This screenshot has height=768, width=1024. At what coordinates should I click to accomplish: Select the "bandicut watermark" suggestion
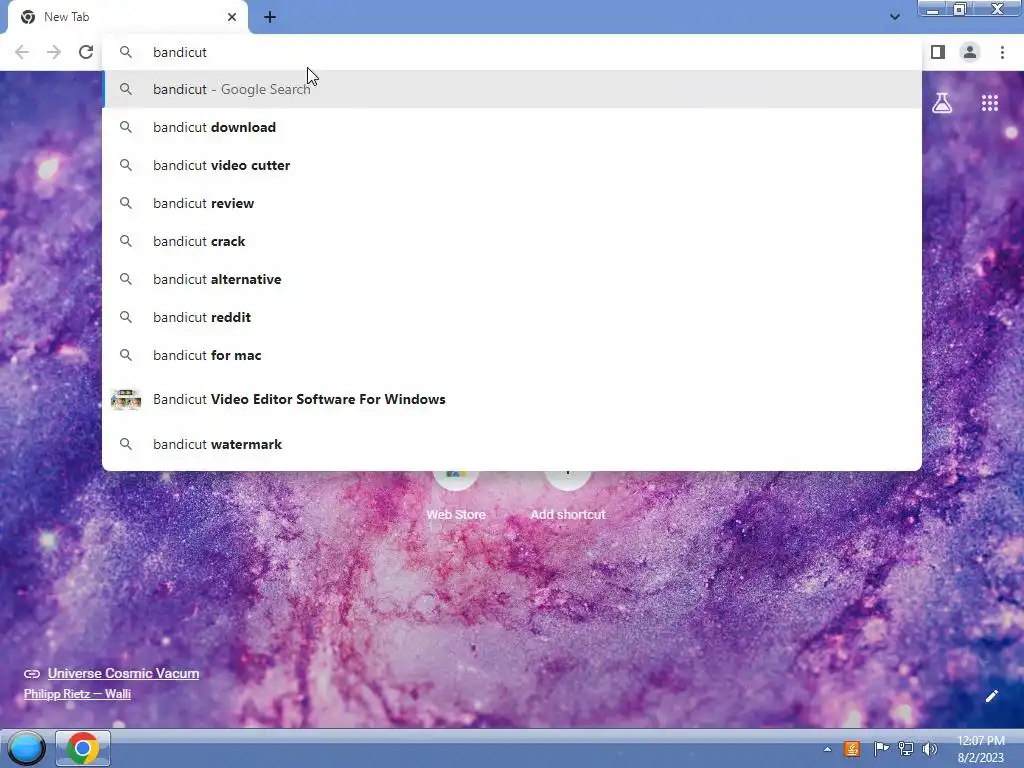coord(511,444)
